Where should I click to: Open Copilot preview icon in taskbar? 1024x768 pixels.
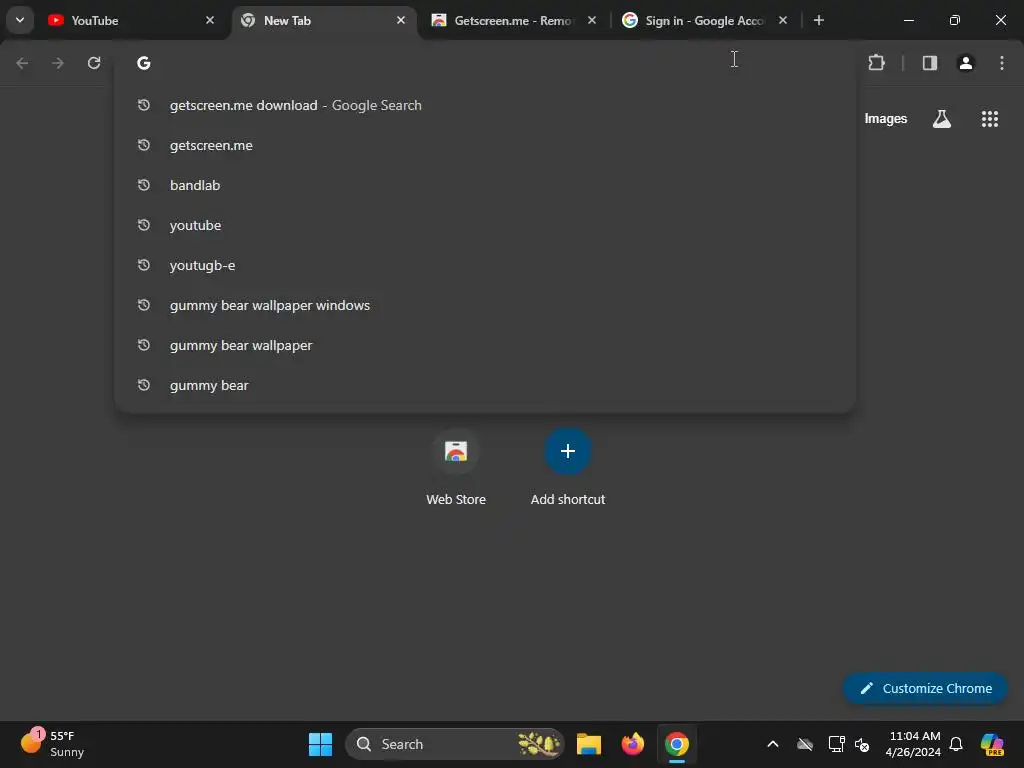point(992,744)
